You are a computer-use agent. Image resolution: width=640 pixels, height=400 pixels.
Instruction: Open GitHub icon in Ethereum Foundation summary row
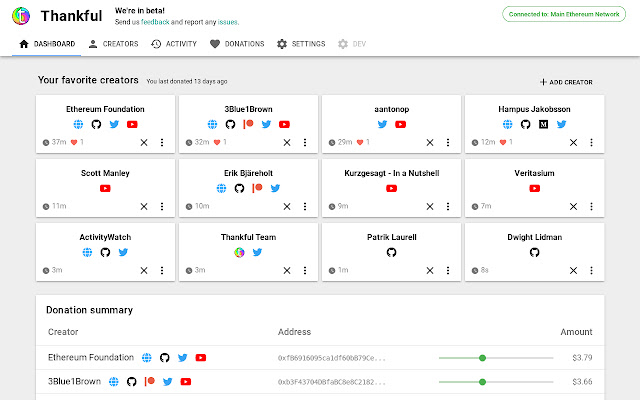point(164,358)
